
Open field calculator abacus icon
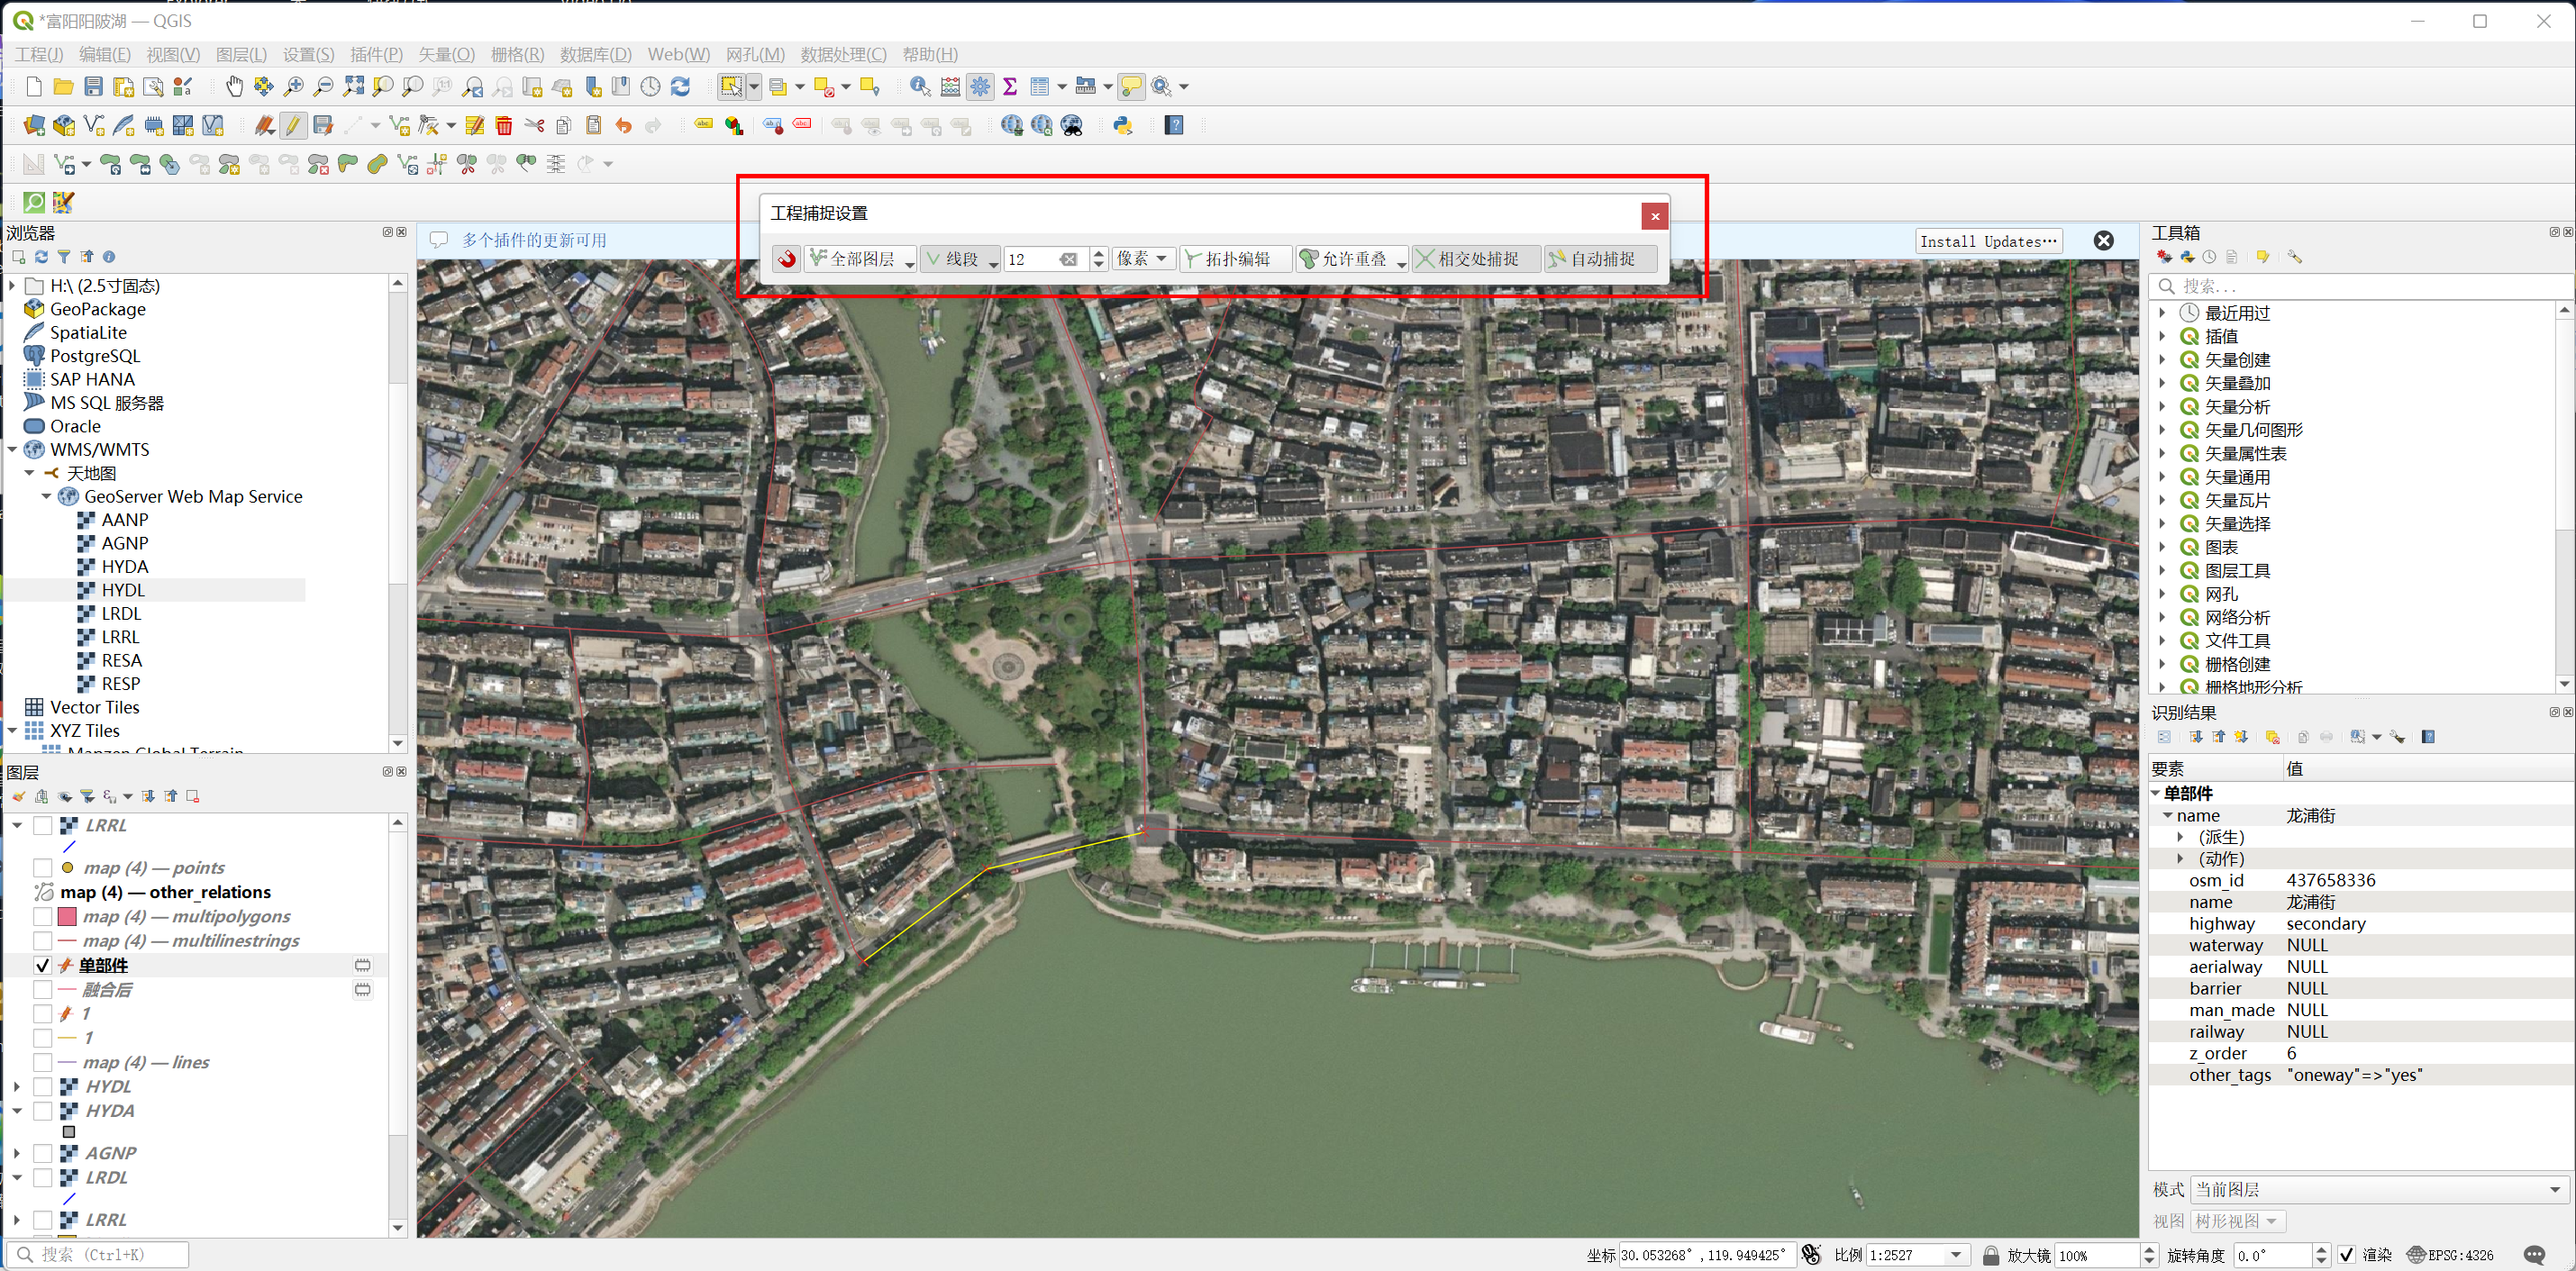pos(950,87)
